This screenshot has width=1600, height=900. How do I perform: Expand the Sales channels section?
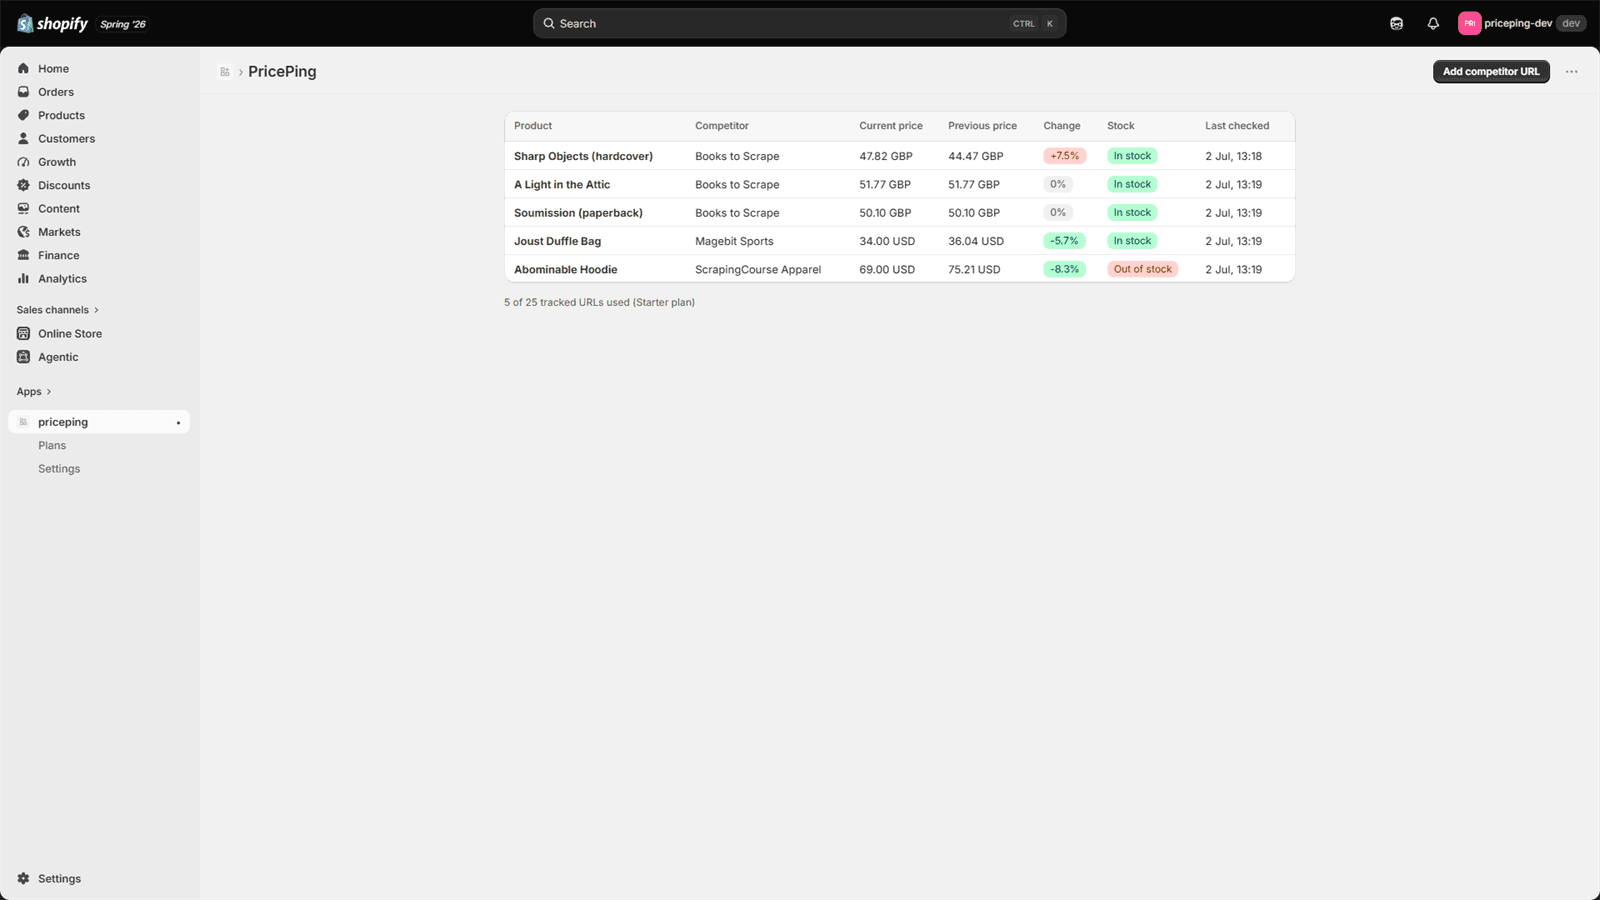pos(57,310)
